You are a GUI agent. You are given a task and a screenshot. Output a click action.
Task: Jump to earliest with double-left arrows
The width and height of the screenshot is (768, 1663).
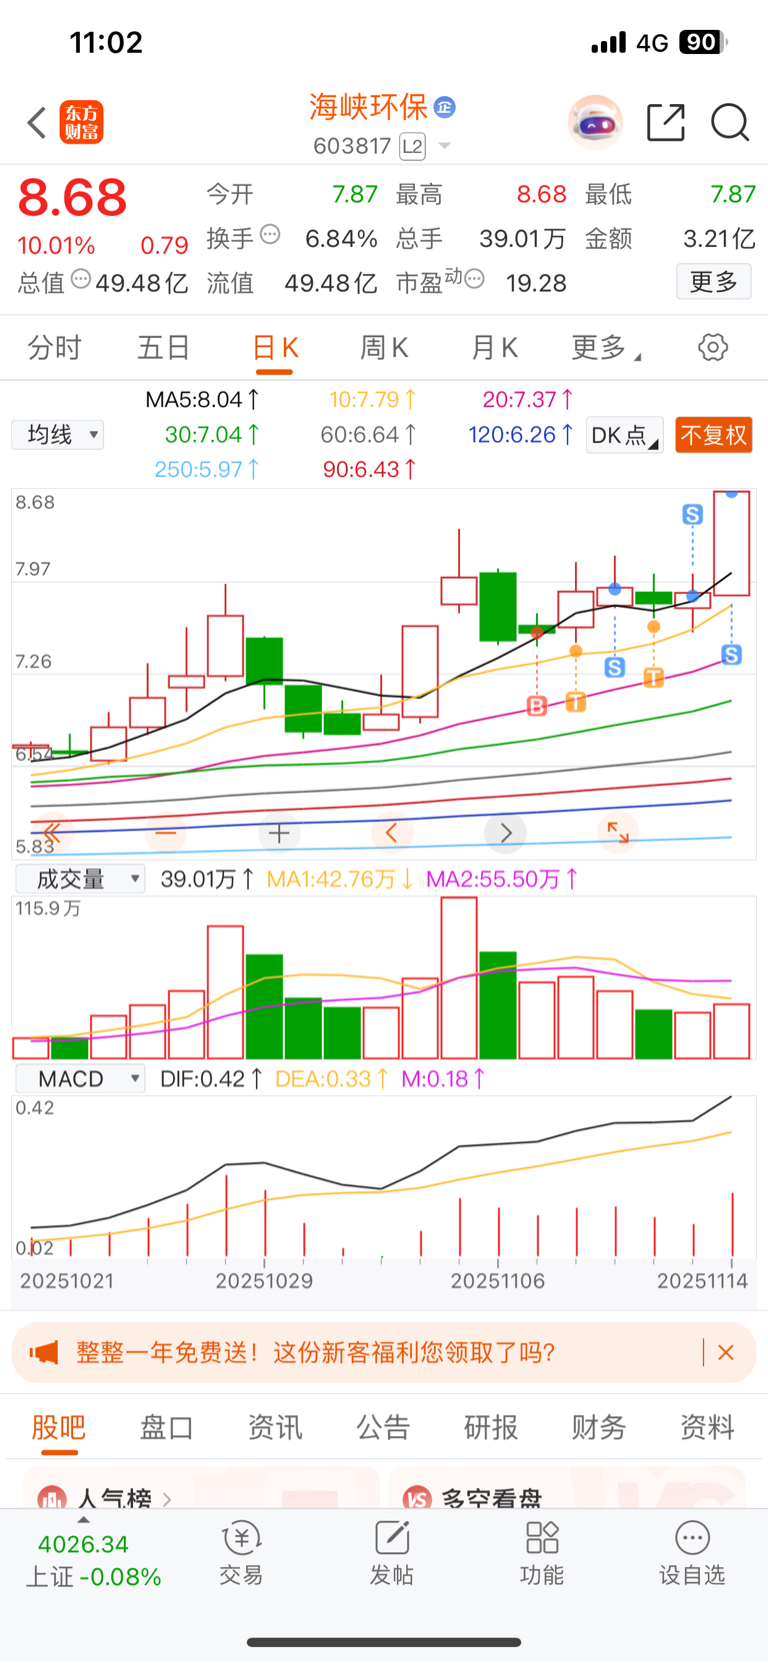[x=51, y=832]
